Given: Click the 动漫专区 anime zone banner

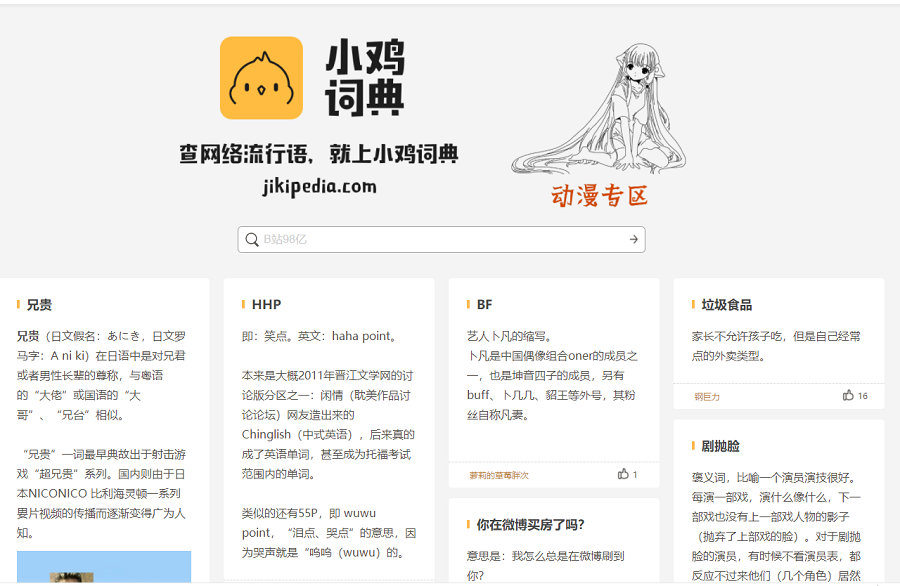Looking at the screenshot, I should pyautogui.click(x=600, y=196).
